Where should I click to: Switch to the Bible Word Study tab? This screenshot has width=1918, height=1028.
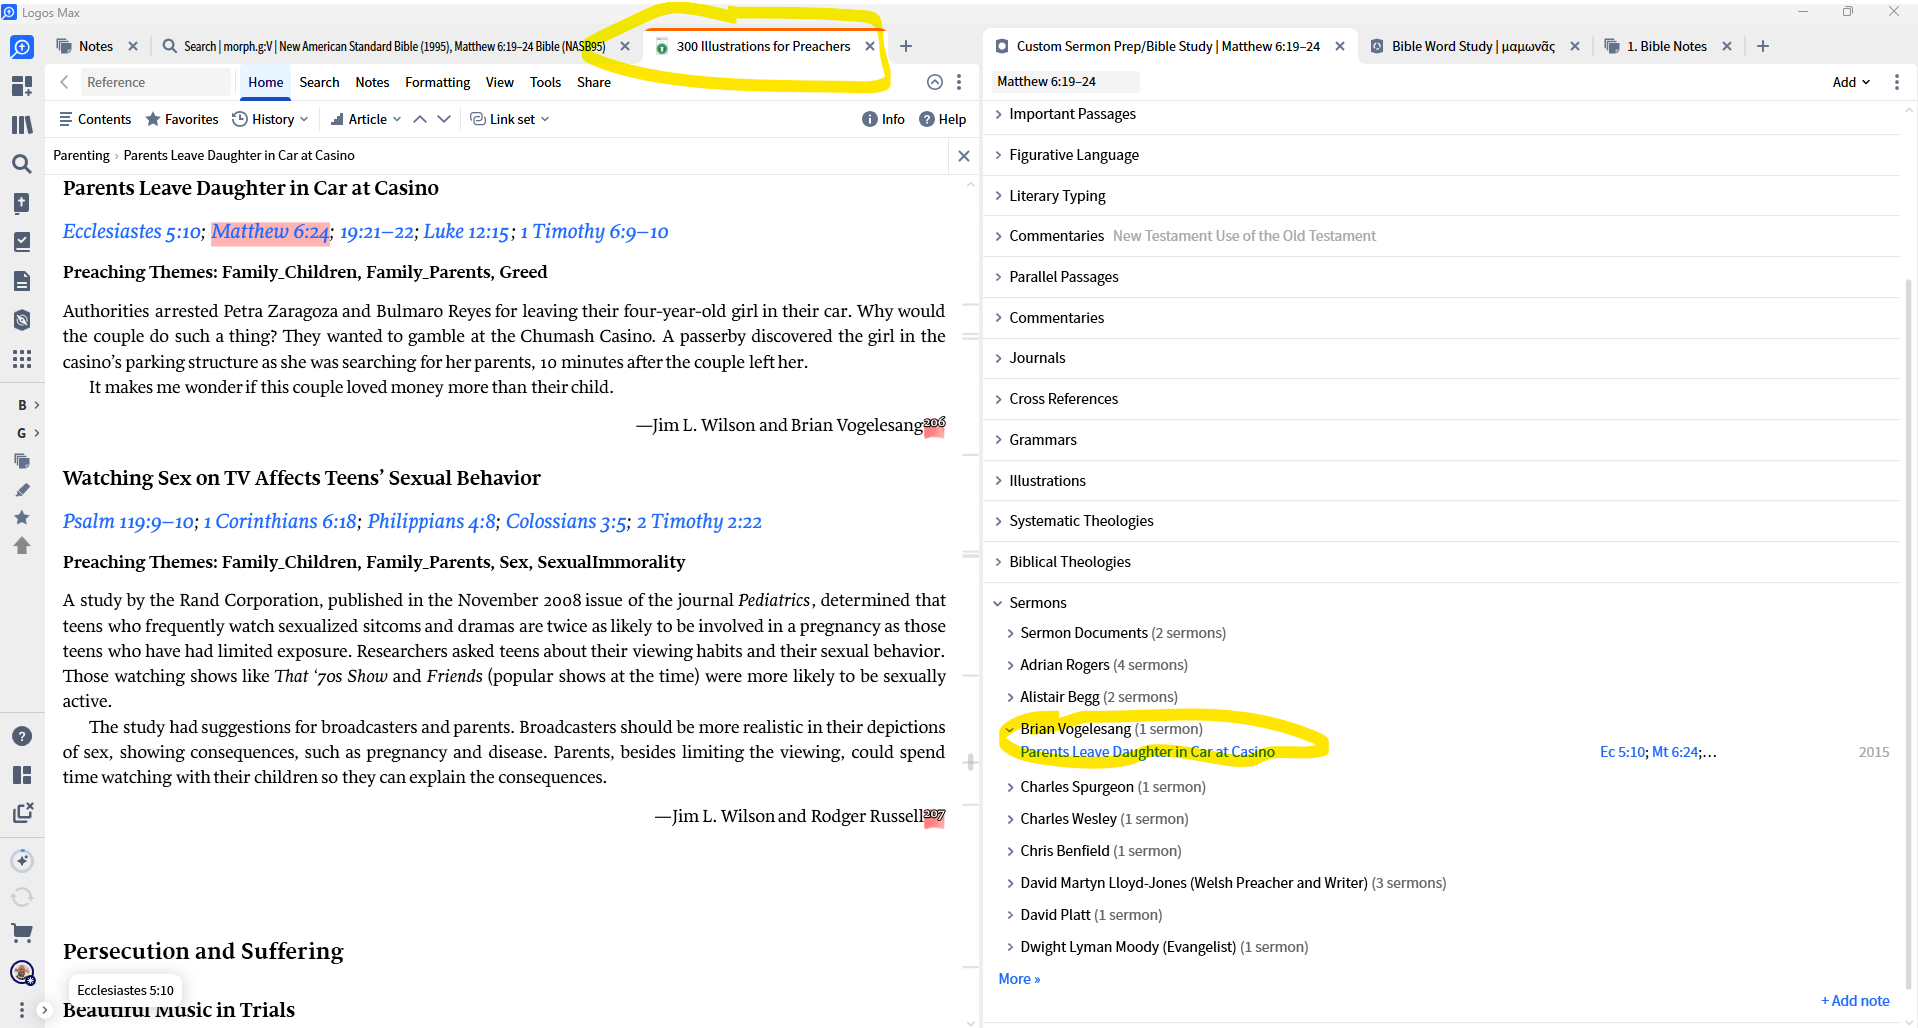click(1473, 46)
